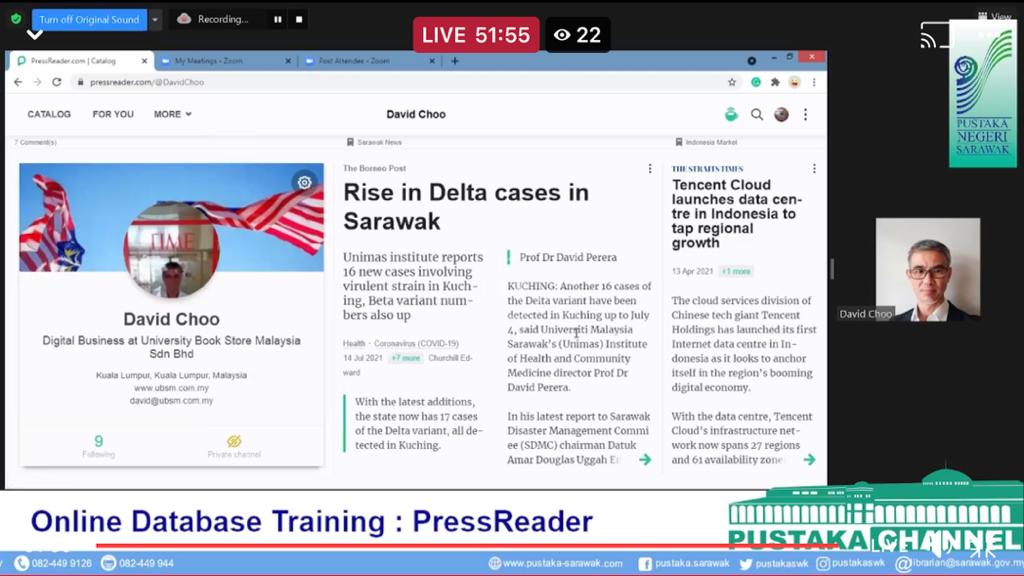Open the Zoom encryption shield icon

(16, 19)
